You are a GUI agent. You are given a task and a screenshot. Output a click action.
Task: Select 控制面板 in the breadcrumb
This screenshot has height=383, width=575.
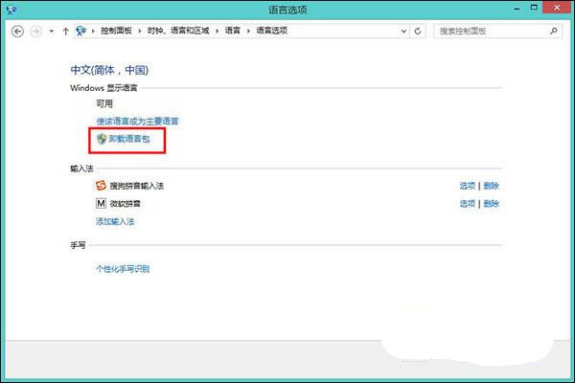coord(116,30)
